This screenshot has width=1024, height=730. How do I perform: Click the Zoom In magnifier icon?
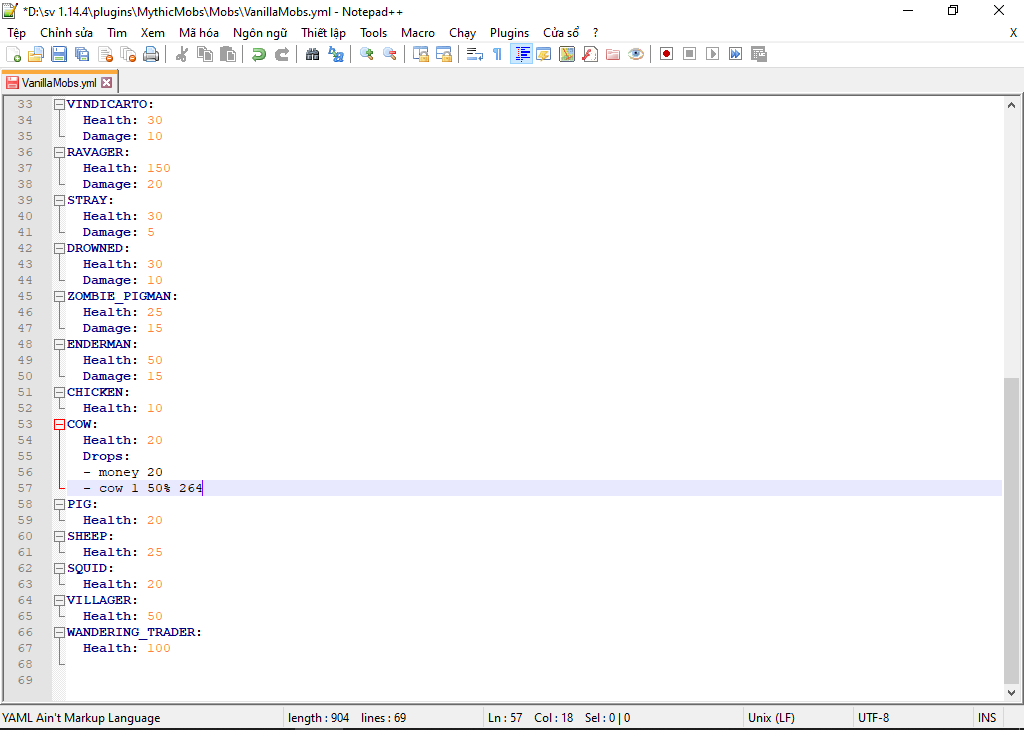[367, 54]
